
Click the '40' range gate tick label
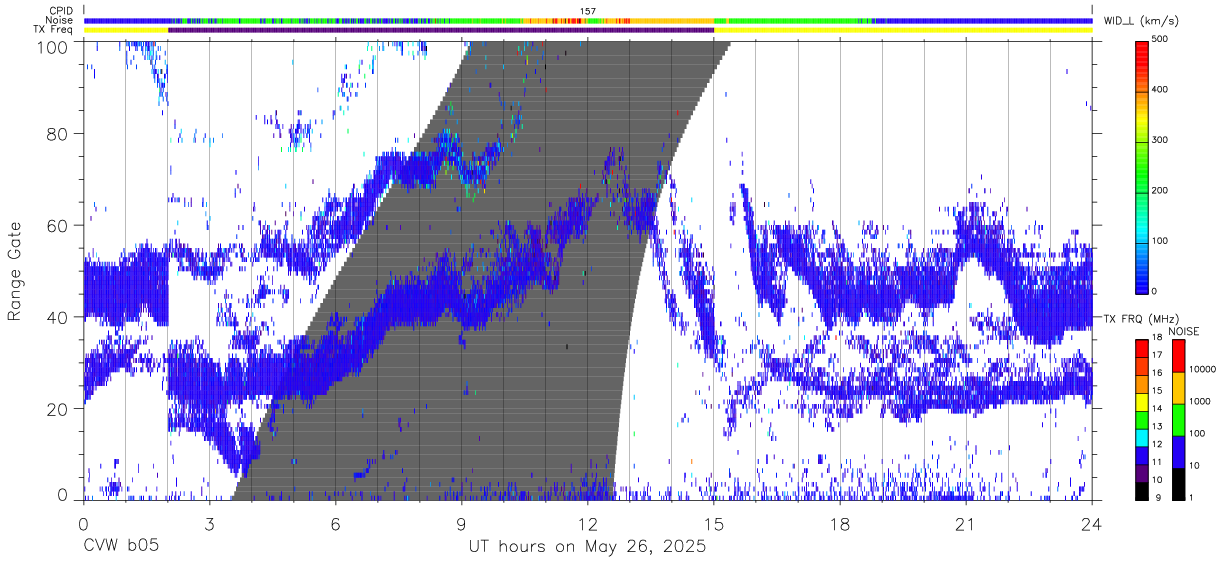59,317
